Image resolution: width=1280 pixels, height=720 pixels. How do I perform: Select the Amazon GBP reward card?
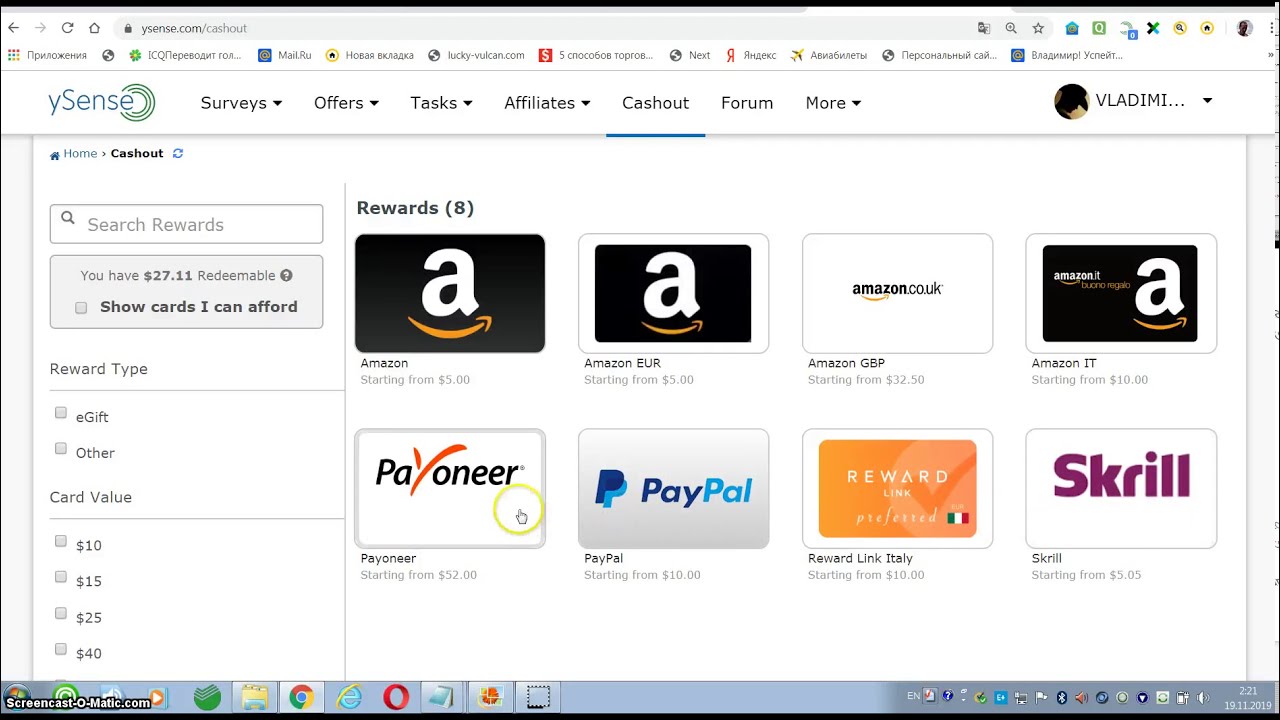click(897, 293)
